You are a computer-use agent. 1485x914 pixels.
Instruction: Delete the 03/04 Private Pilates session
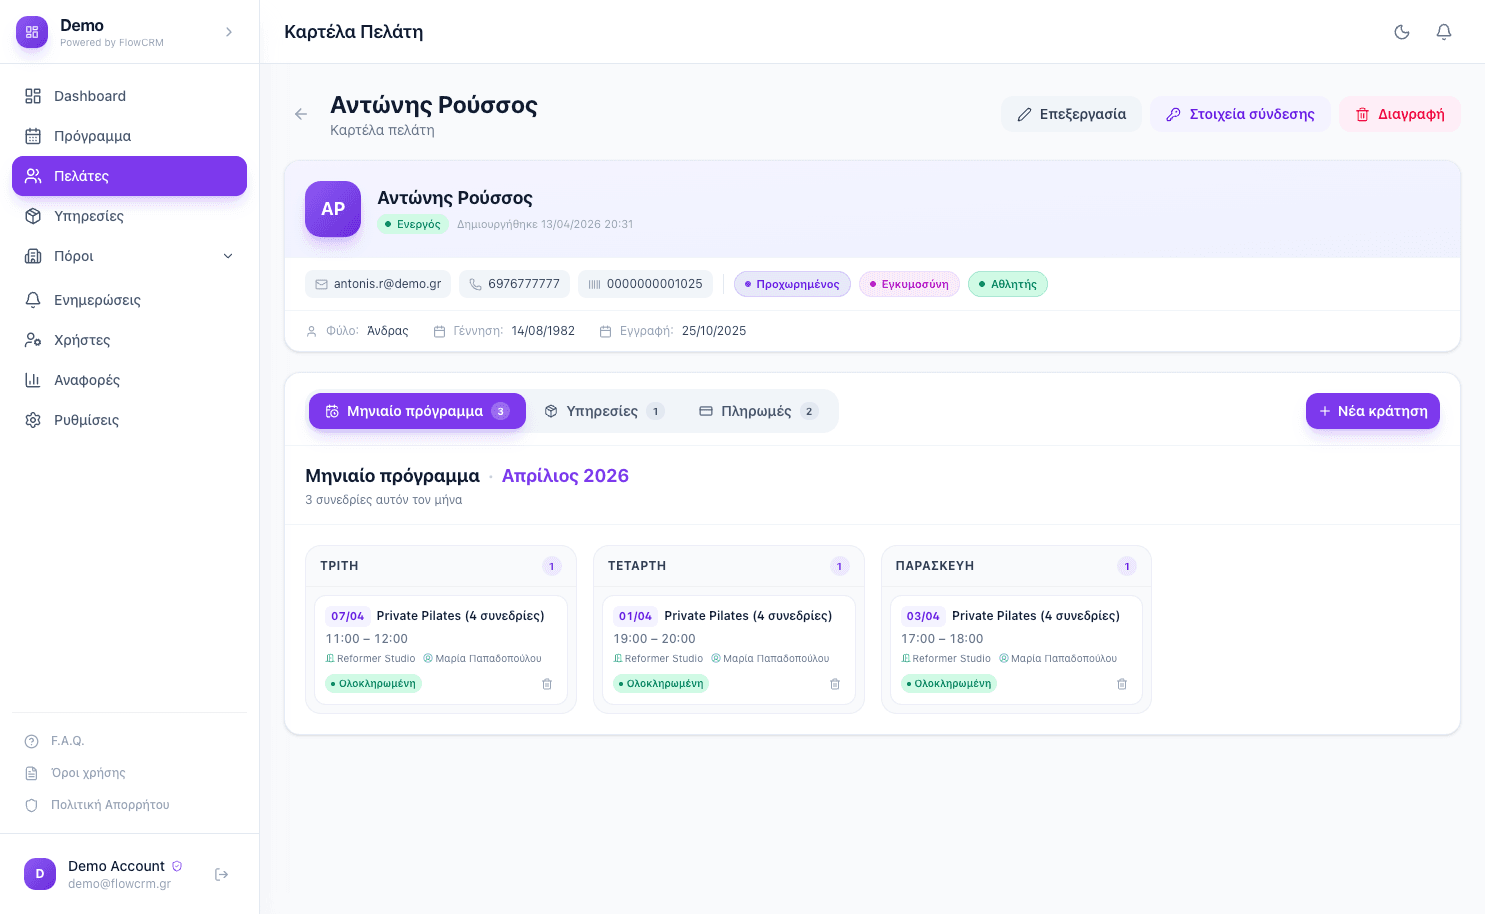coord(1122,684)
